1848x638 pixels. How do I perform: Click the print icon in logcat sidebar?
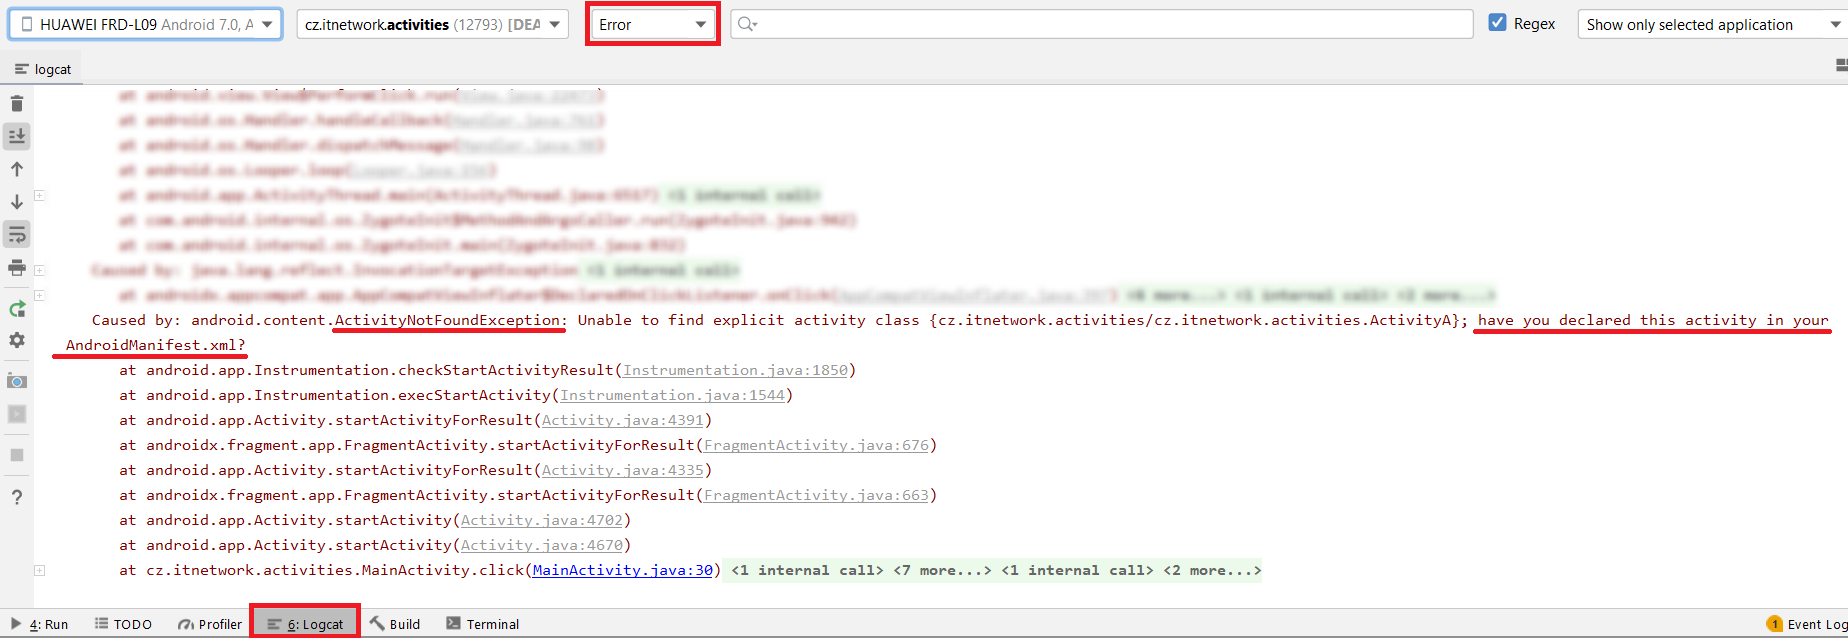pyautogui.click(x=17, y=268)
